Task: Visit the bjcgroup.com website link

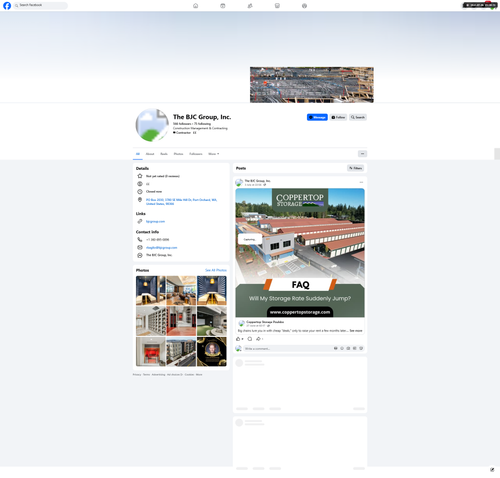Action: (x=155, y=221)
